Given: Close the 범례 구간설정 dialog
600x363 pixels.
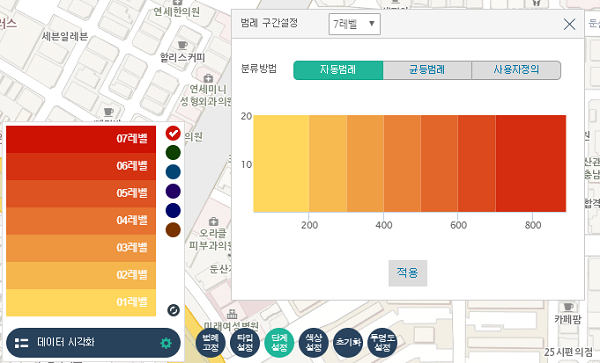Looking at the screenshot, I should (569, 24).
